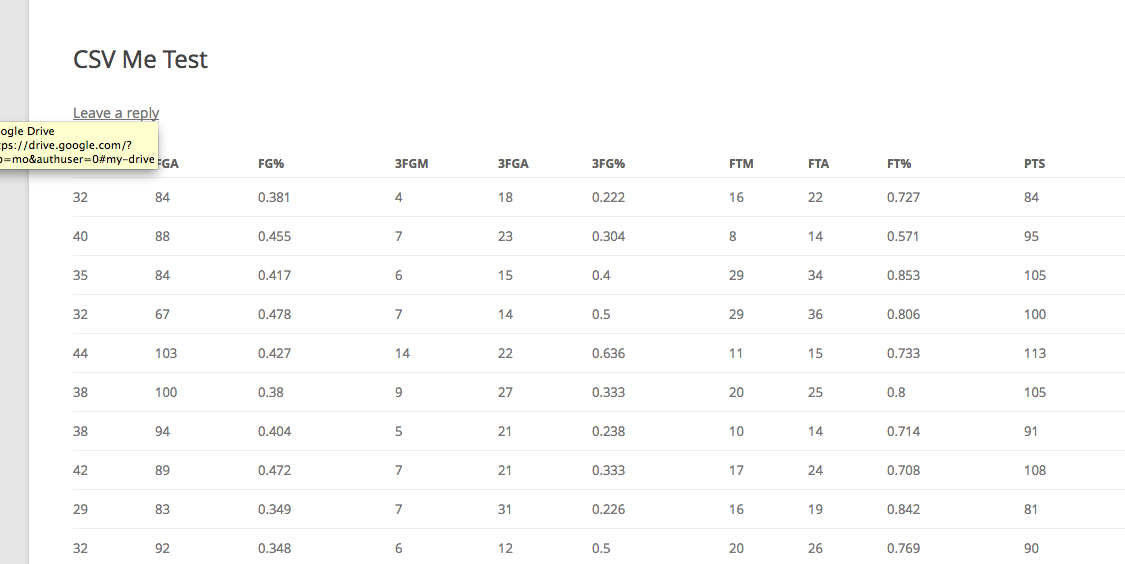The height and width of the screenshot is (564, 1125).
Task: Click the 0.478 value in FG% column
Action: click(275, 314)
